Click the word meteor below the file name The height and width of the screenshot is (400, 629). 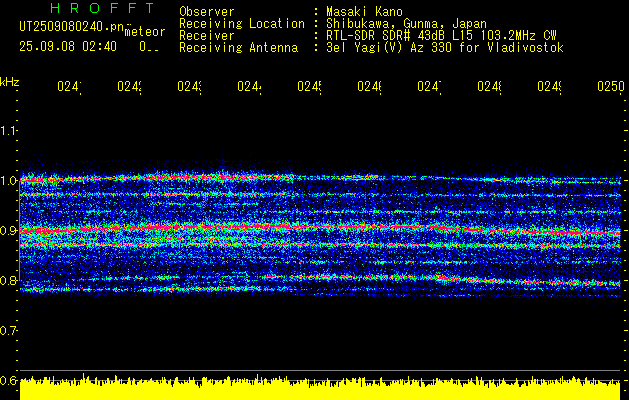tap(144, 32)
